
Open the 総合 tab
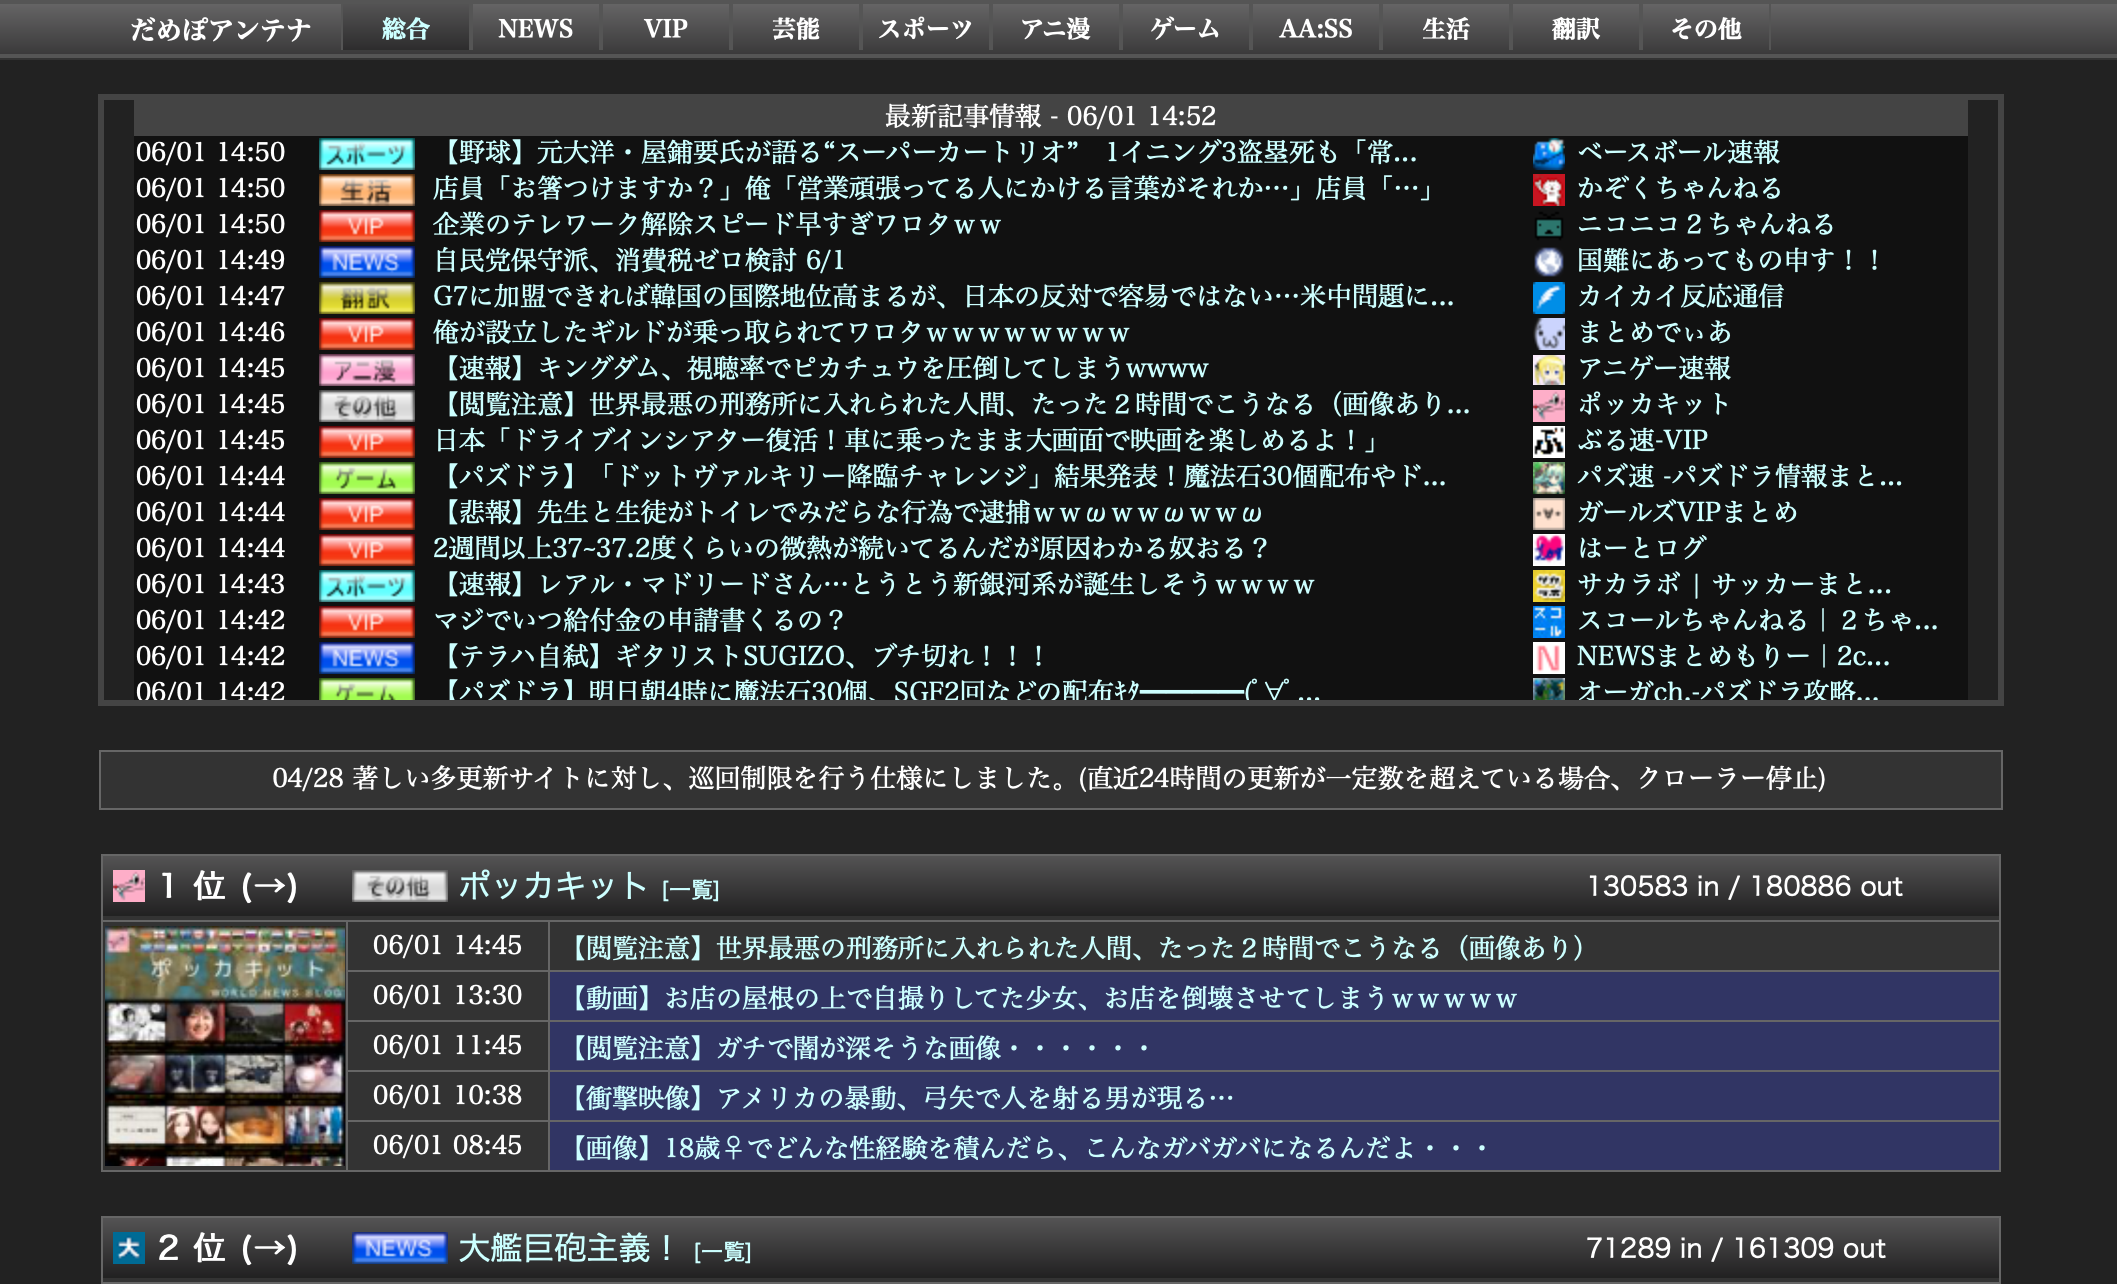pyautogui.click(x=408, y=27)
